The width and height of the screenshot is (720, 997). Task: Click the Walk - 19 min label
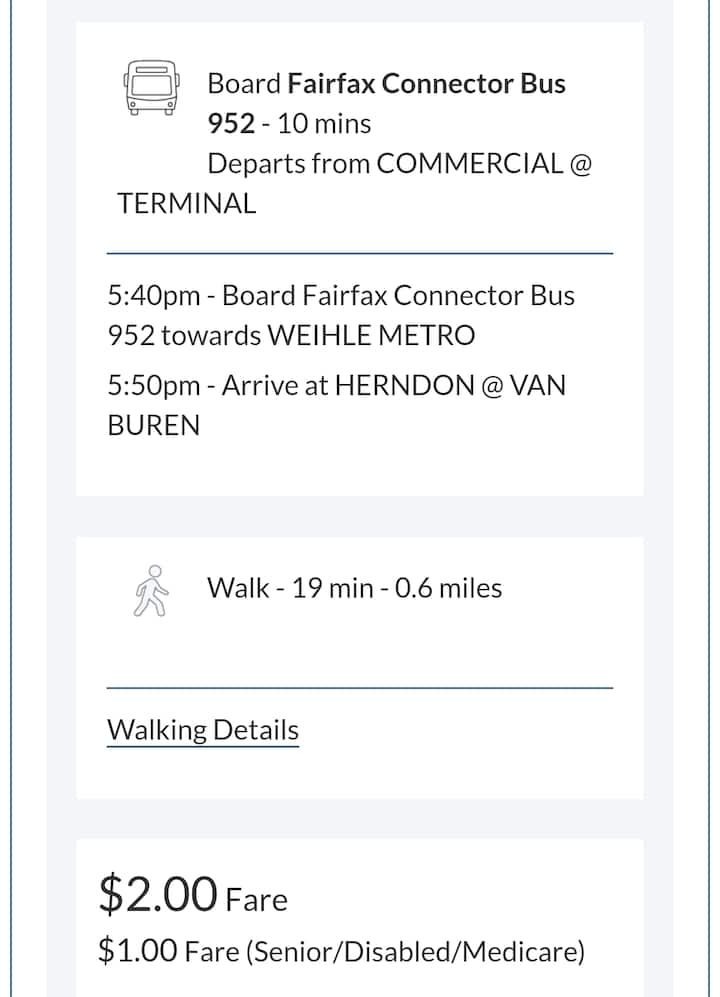(292, 588)
